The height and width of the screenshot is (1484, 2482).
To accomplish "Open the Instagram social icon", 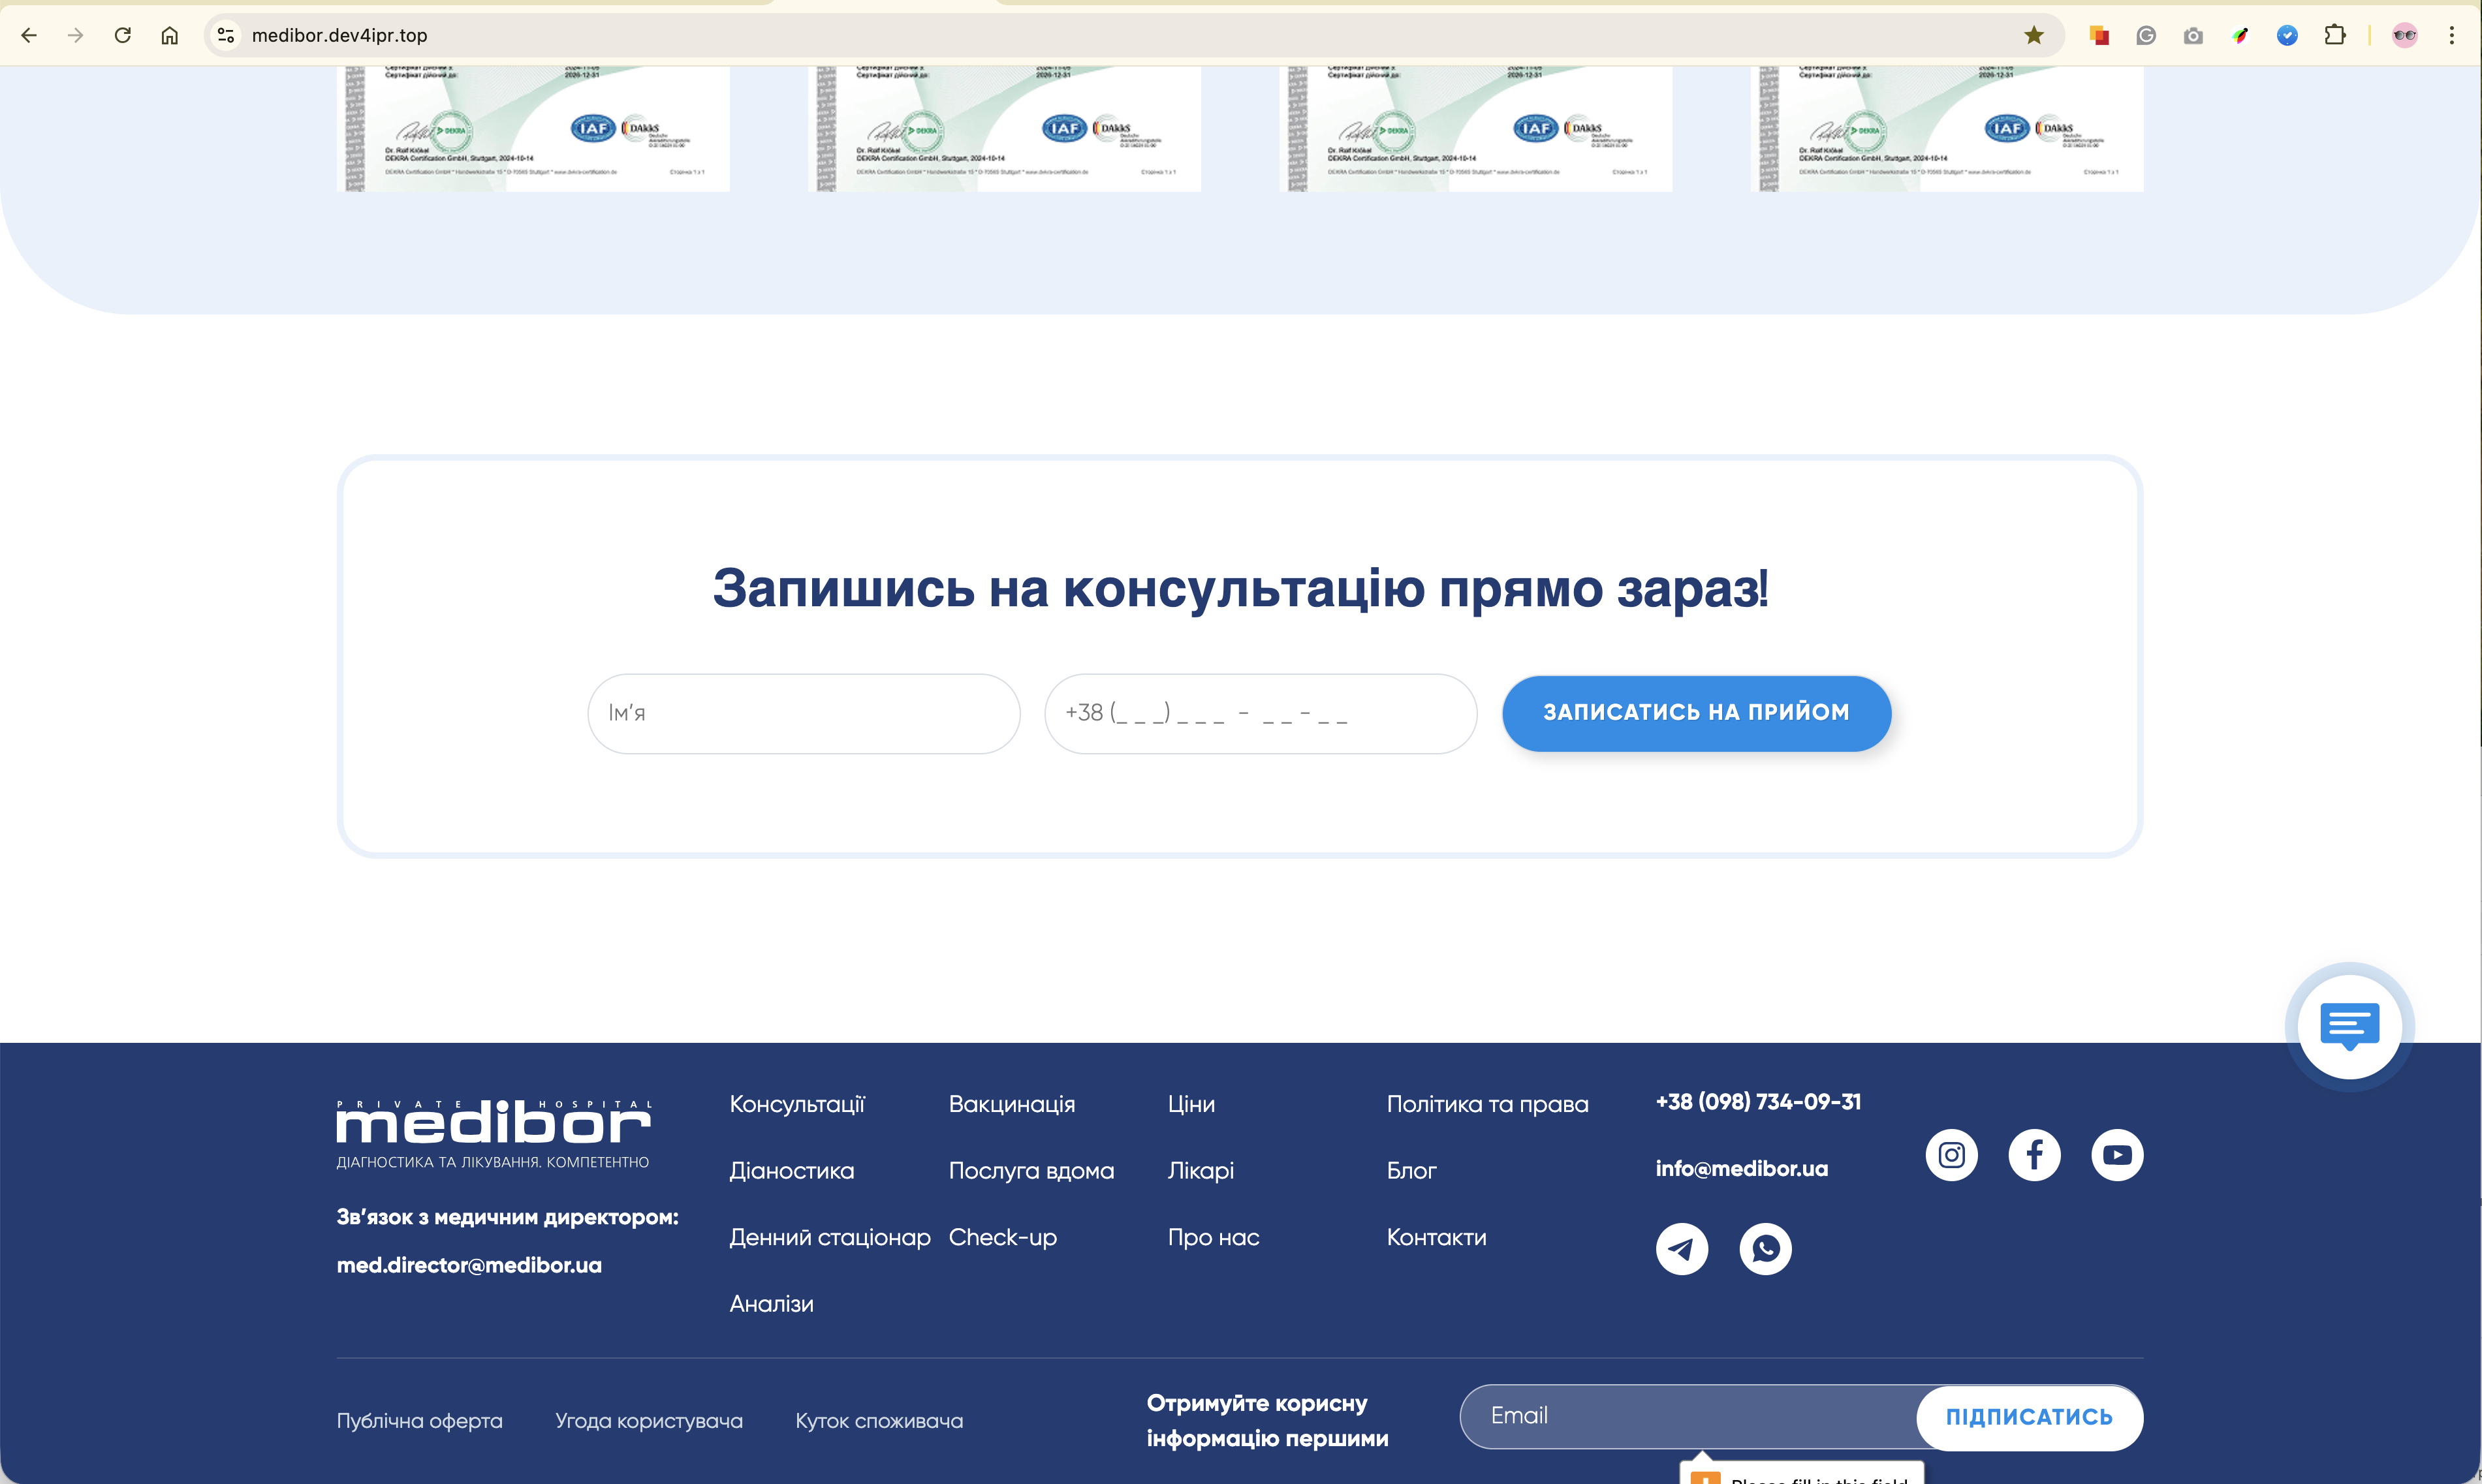I will coord(1951,1155).
